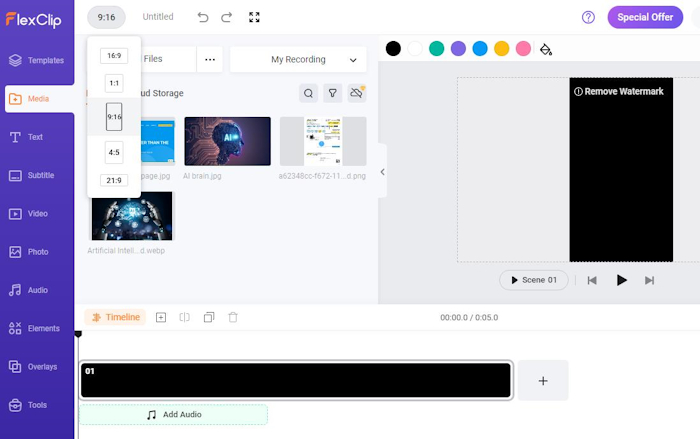Screen dimensions: 700x439
Task: Enter fullscreen mode
Action: point(254,17)
